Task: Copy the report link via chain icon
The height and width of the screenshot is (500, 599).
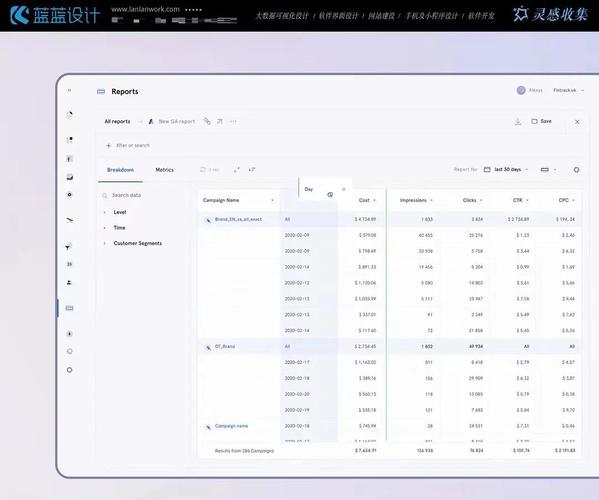Action: coord(207,121)
